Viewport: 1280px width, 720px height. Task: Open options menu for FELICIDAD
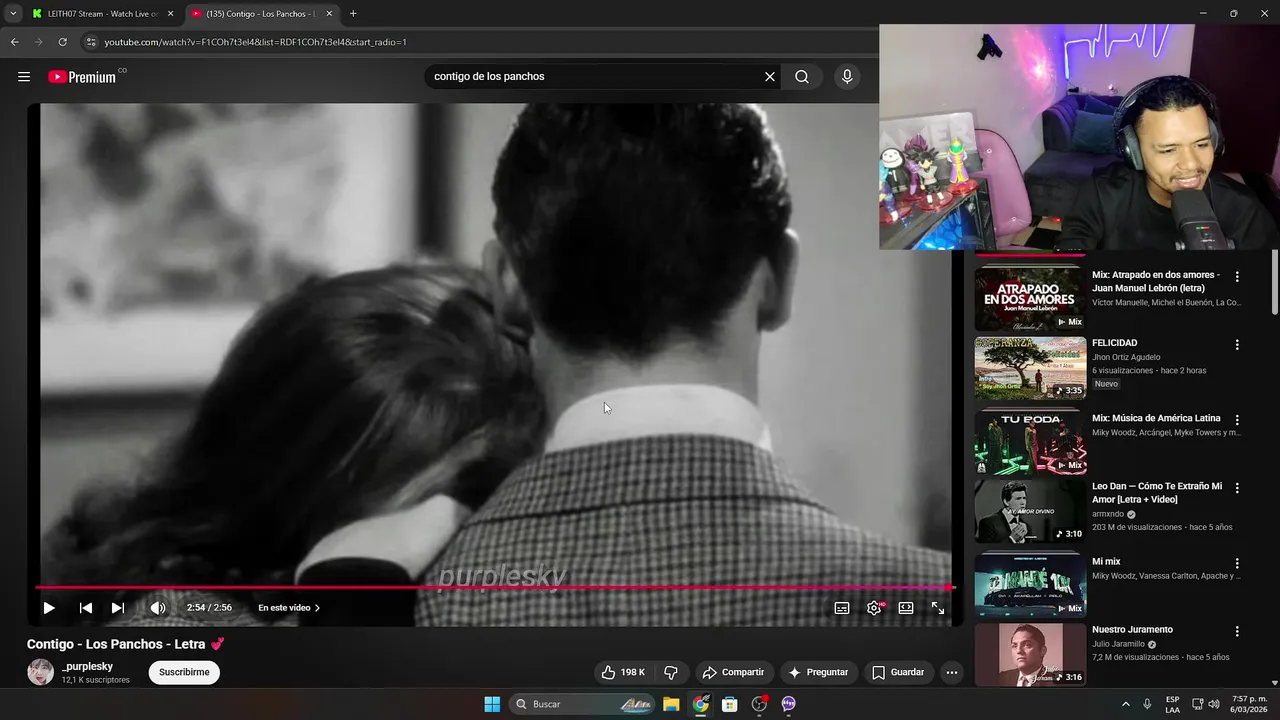tap(1237, 345)
